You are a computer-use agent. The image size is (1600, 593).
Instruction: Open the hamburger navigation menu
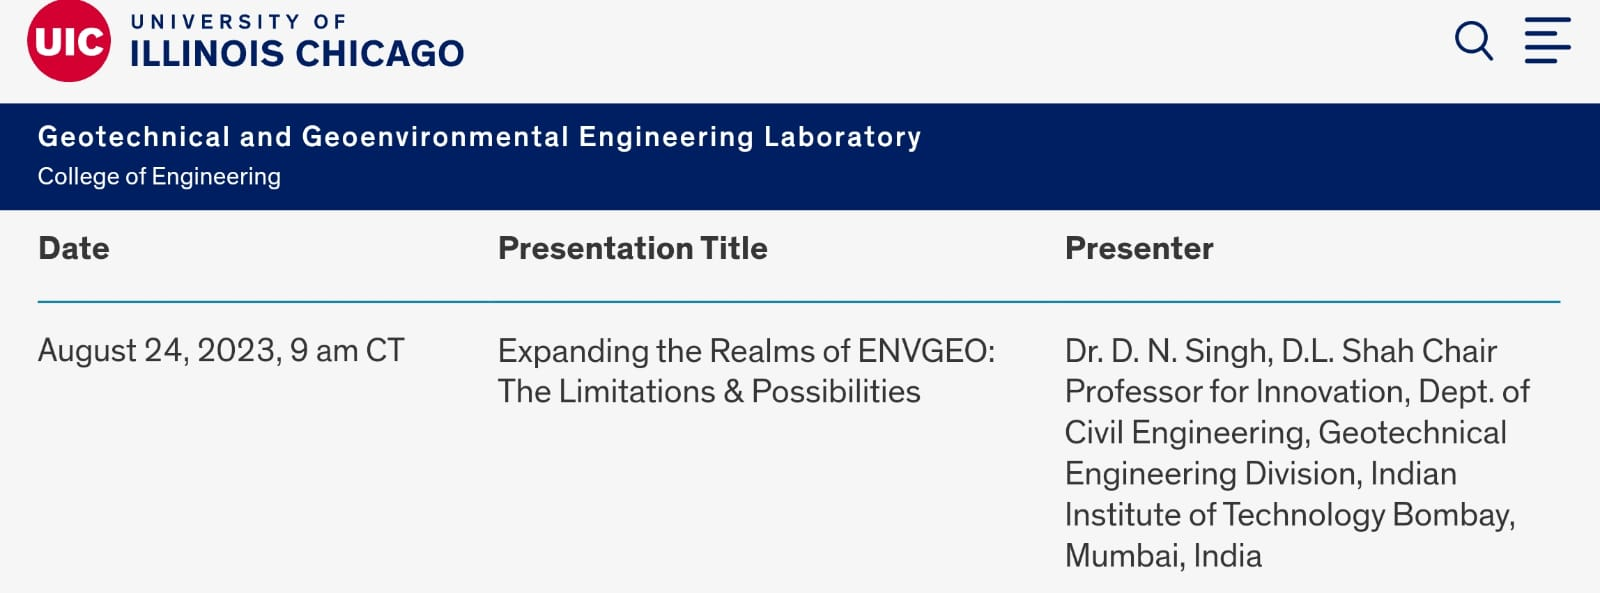tap(1549, 41)
